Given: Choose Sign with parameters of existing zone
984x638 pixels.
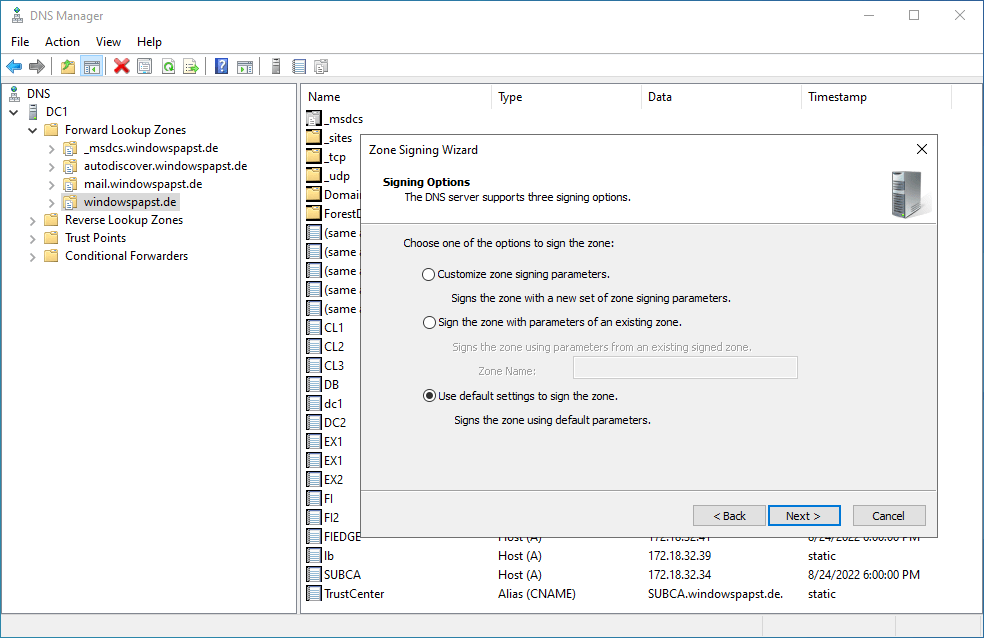Looking at the screenshot, I should pyautogui.click(x=429, y=323).
